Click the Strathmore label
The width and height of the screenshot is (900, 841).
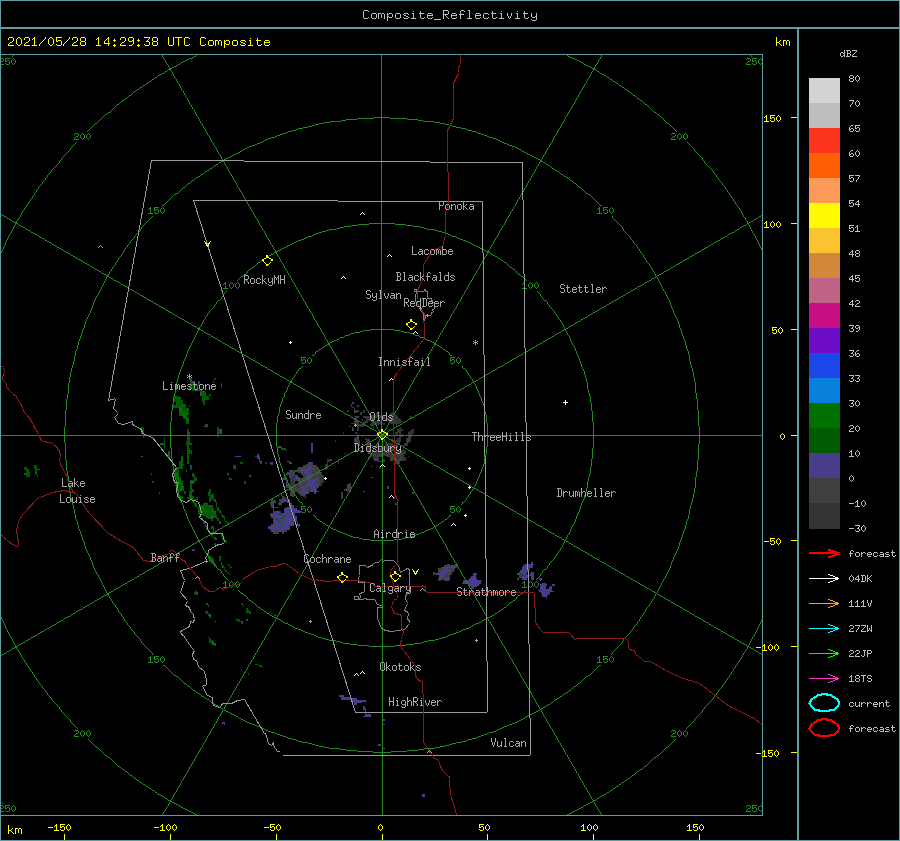[x=487, y=592]
